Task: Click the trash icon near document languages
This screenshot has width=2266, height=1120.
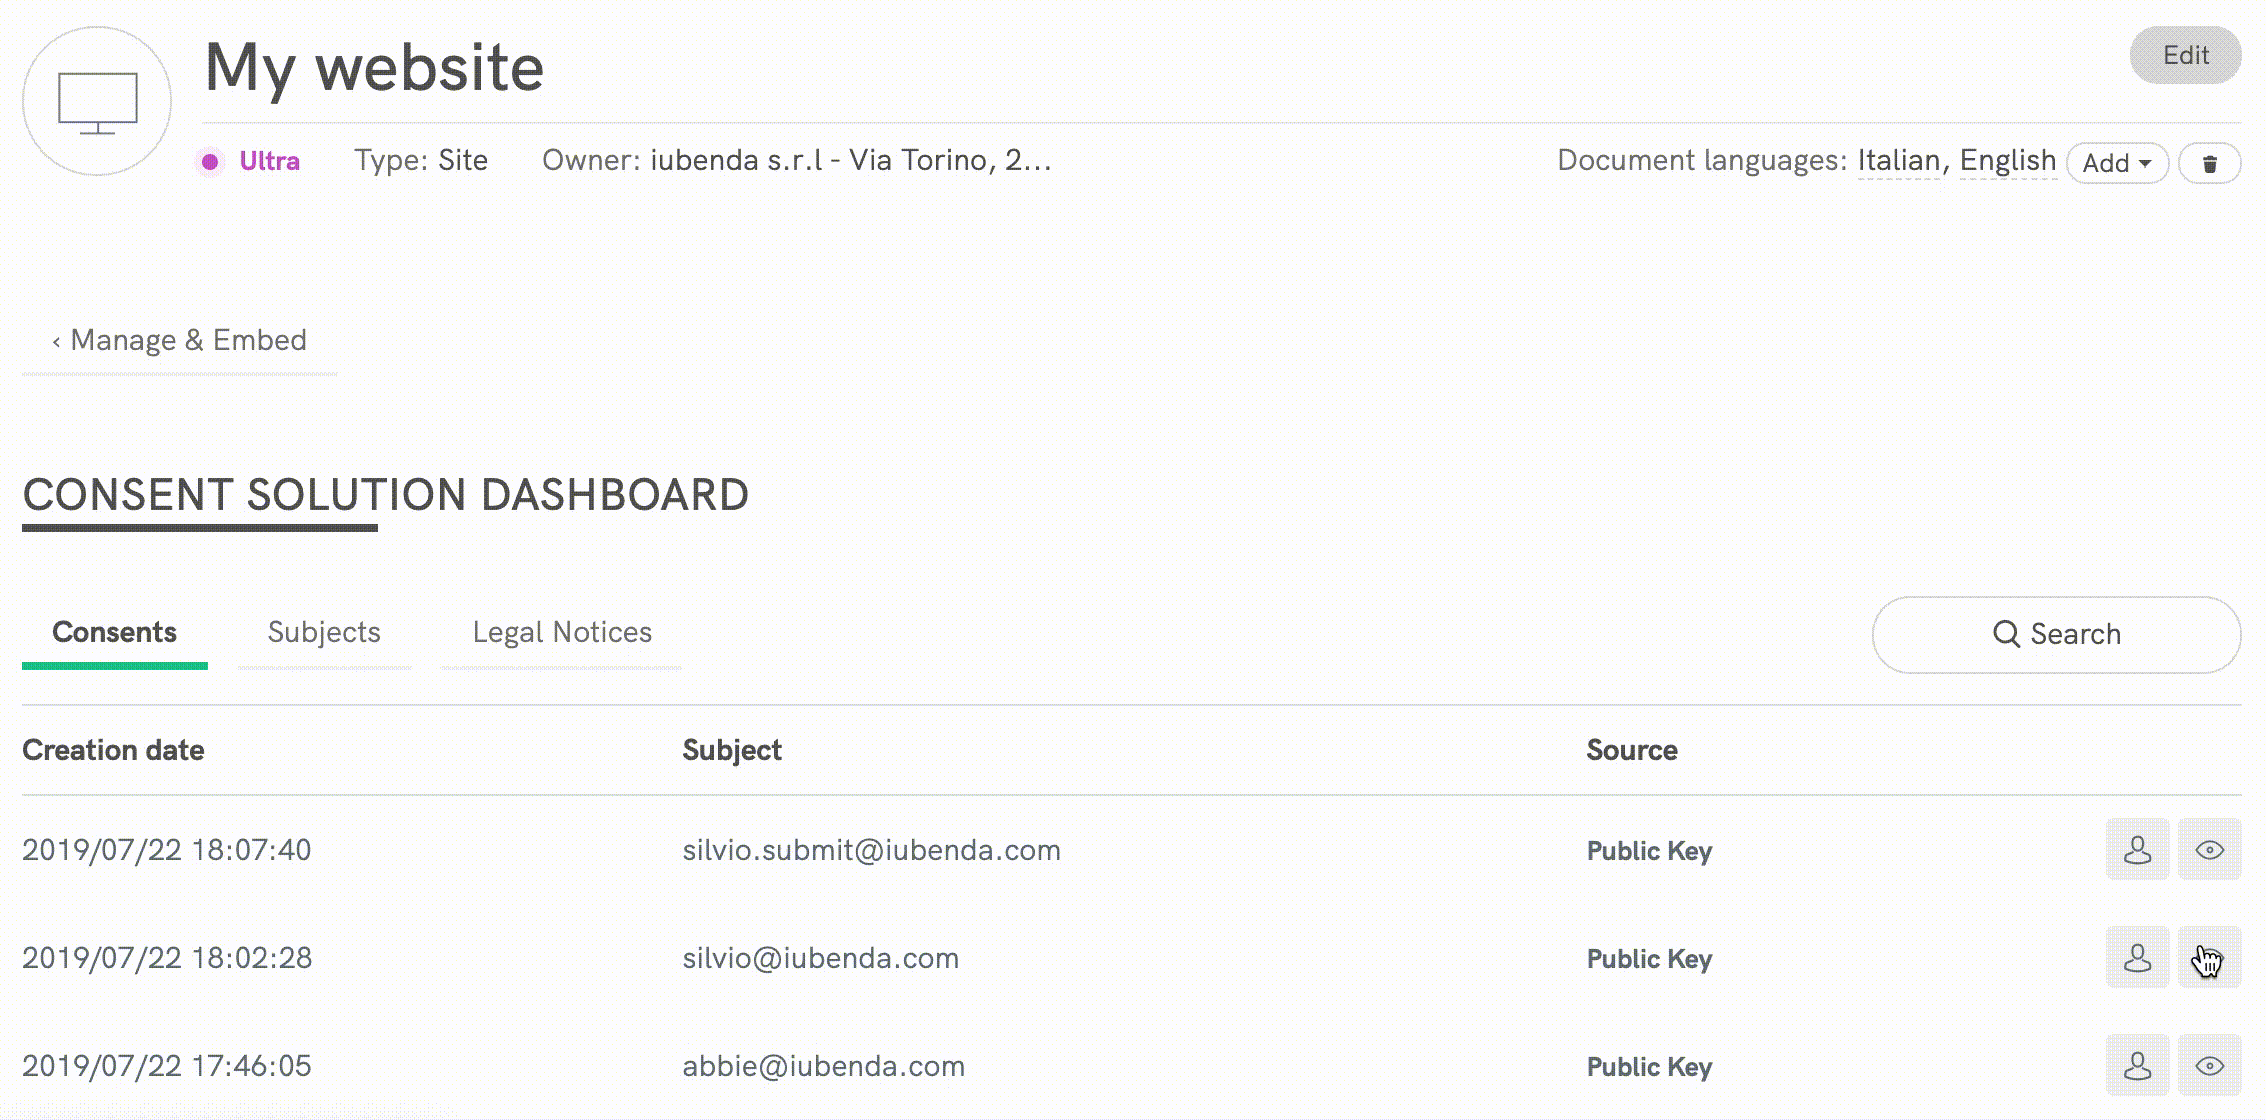Action: 2210,162
